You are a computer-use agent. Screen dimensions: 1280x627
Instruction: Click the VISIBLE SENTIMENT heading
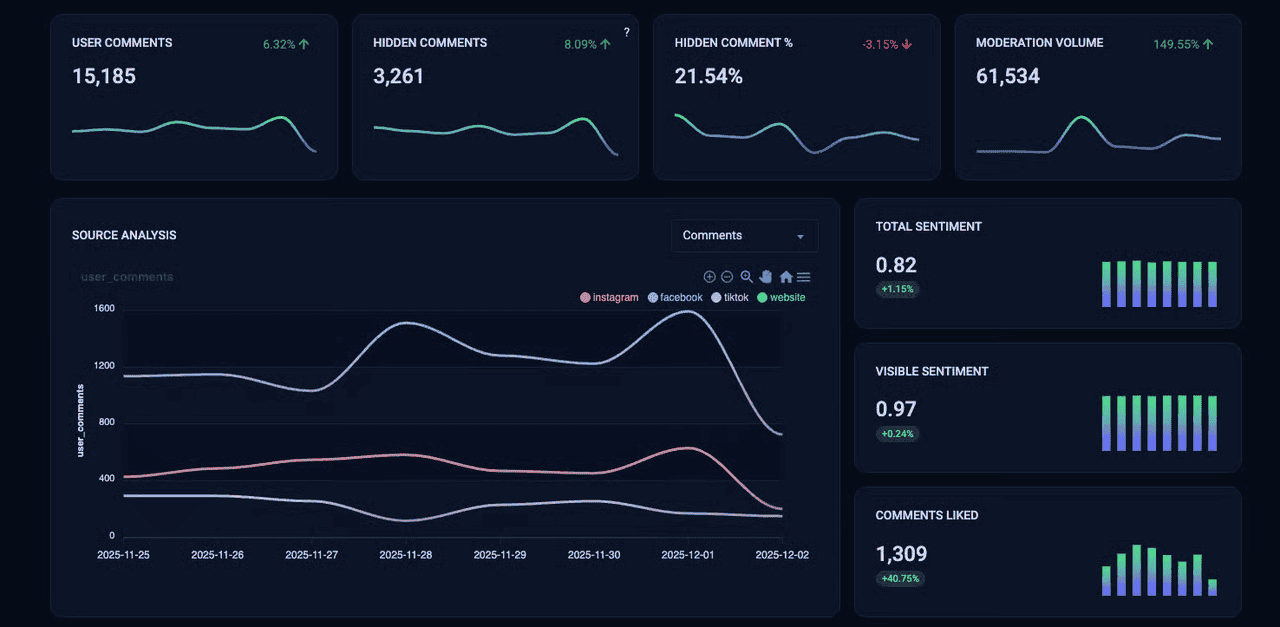click(932, 371)
